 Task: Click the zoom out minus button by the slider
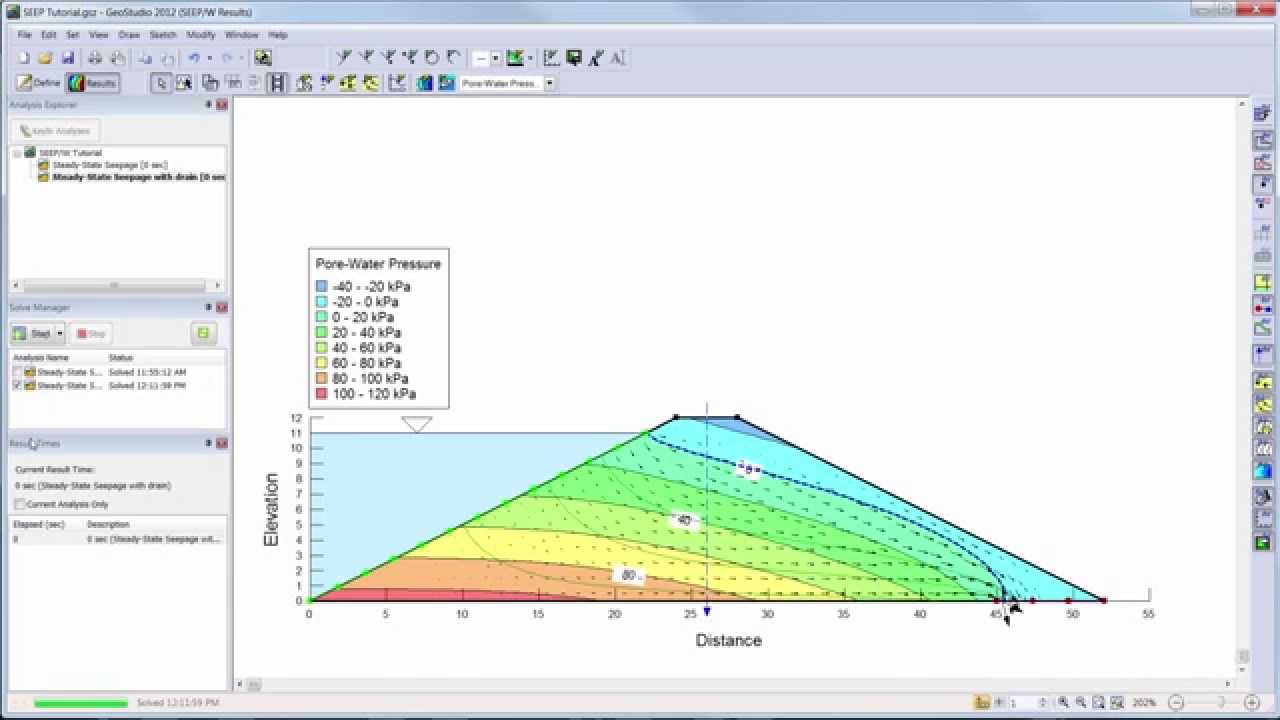1177,703
